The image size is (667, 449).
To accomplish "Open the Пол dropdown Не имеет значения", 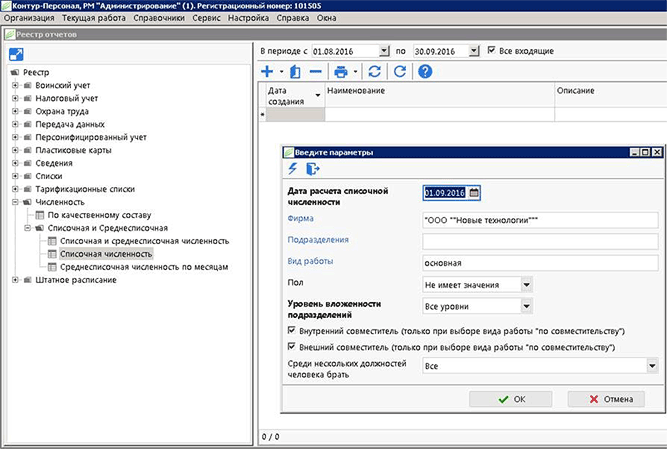I will (526, 284).
